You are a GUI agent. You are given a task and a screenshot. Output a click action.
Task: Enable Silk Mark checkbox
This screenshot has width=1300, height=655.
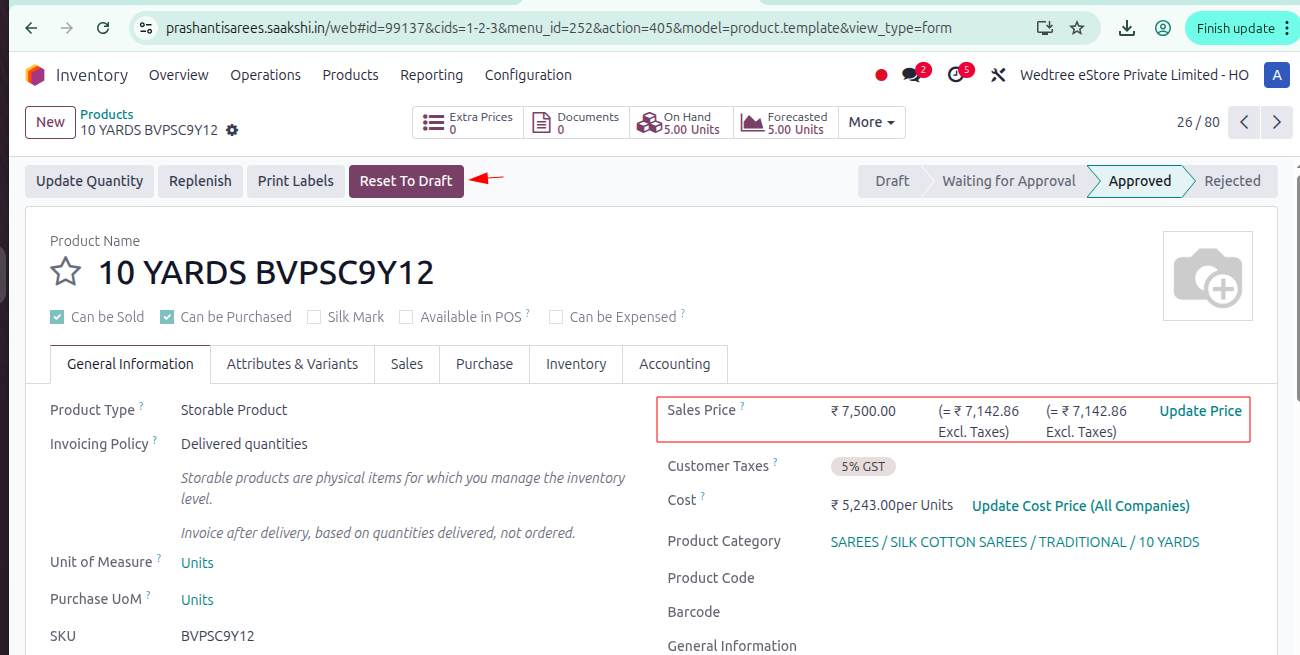pos(315,317)
